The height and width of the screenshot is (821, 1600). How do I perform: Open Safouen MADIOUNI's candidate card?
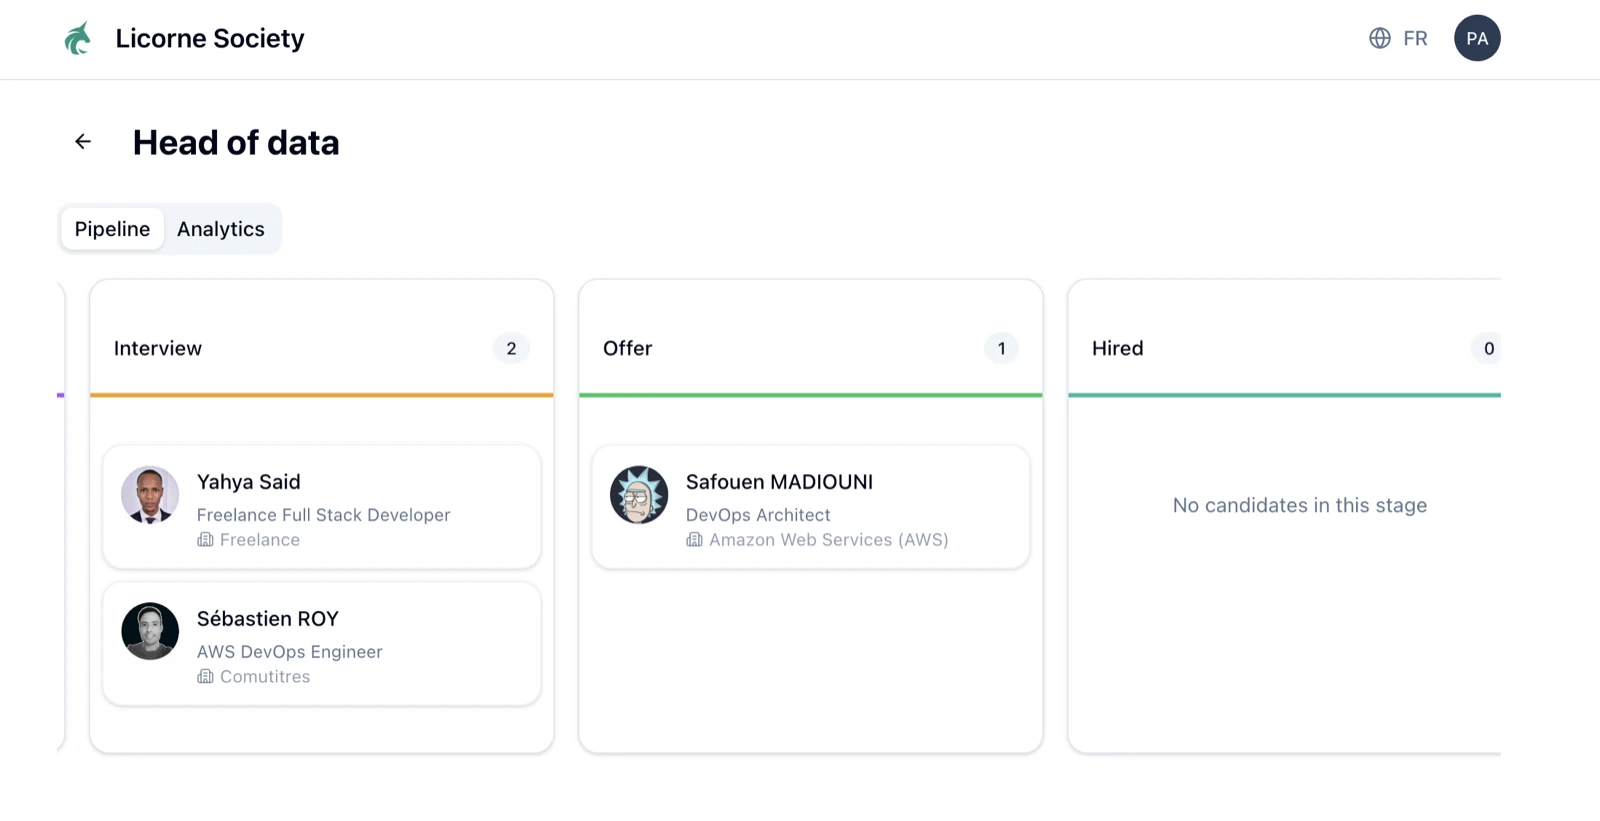click(809, 507)
